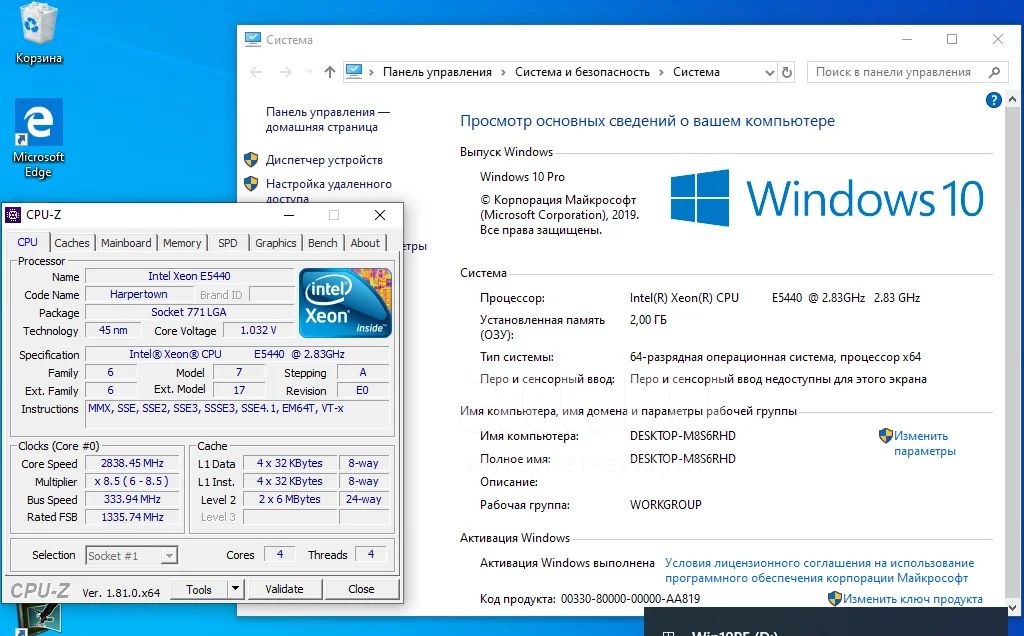Click the Code Name value Harpertown

pos(138,294)
